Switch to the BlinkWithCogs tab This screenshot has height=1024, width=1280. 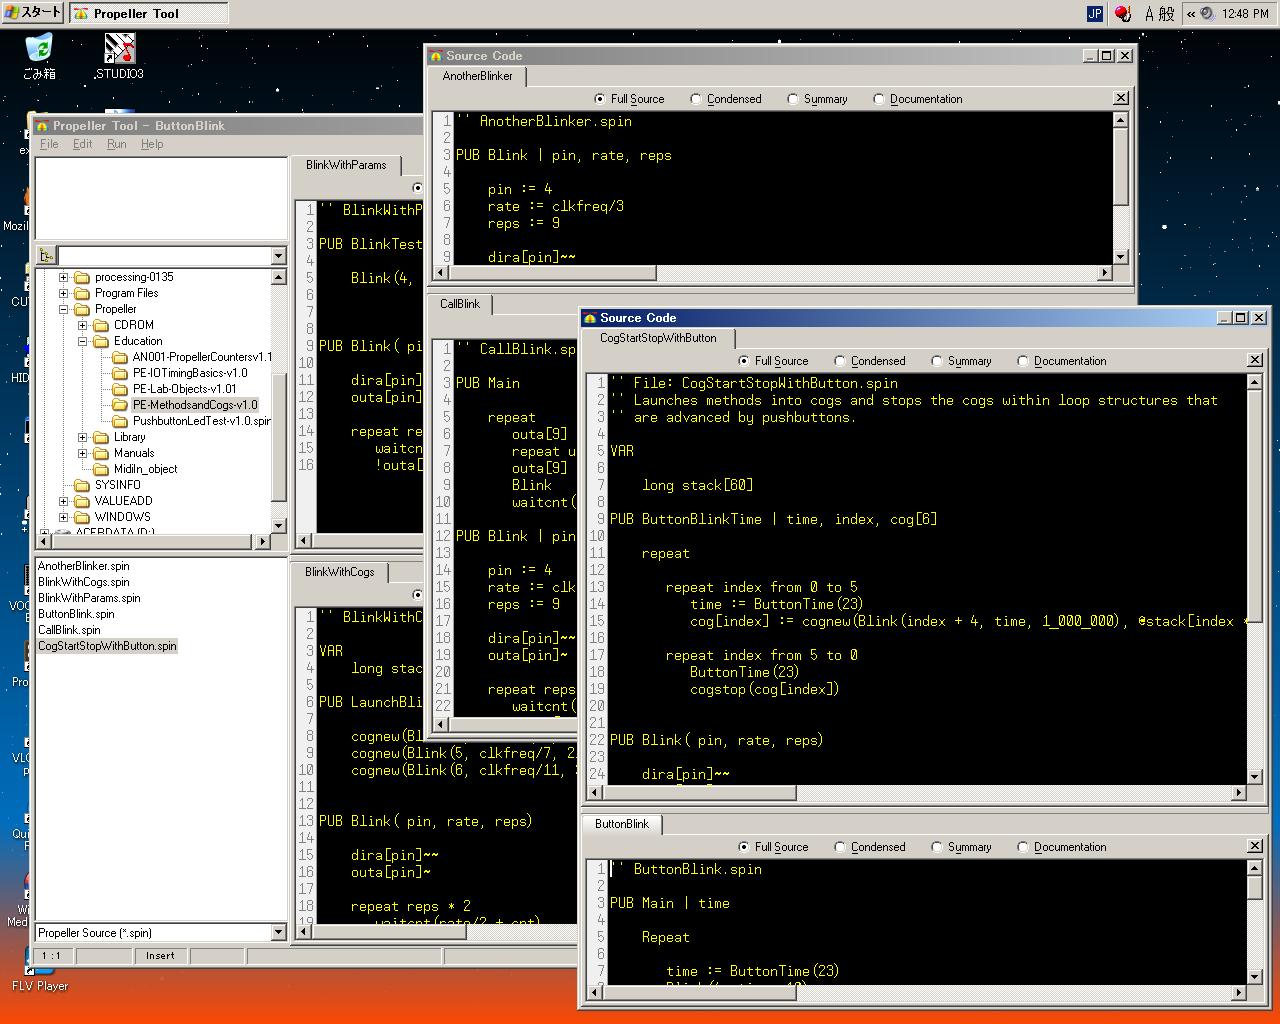[x=340, y=572]
